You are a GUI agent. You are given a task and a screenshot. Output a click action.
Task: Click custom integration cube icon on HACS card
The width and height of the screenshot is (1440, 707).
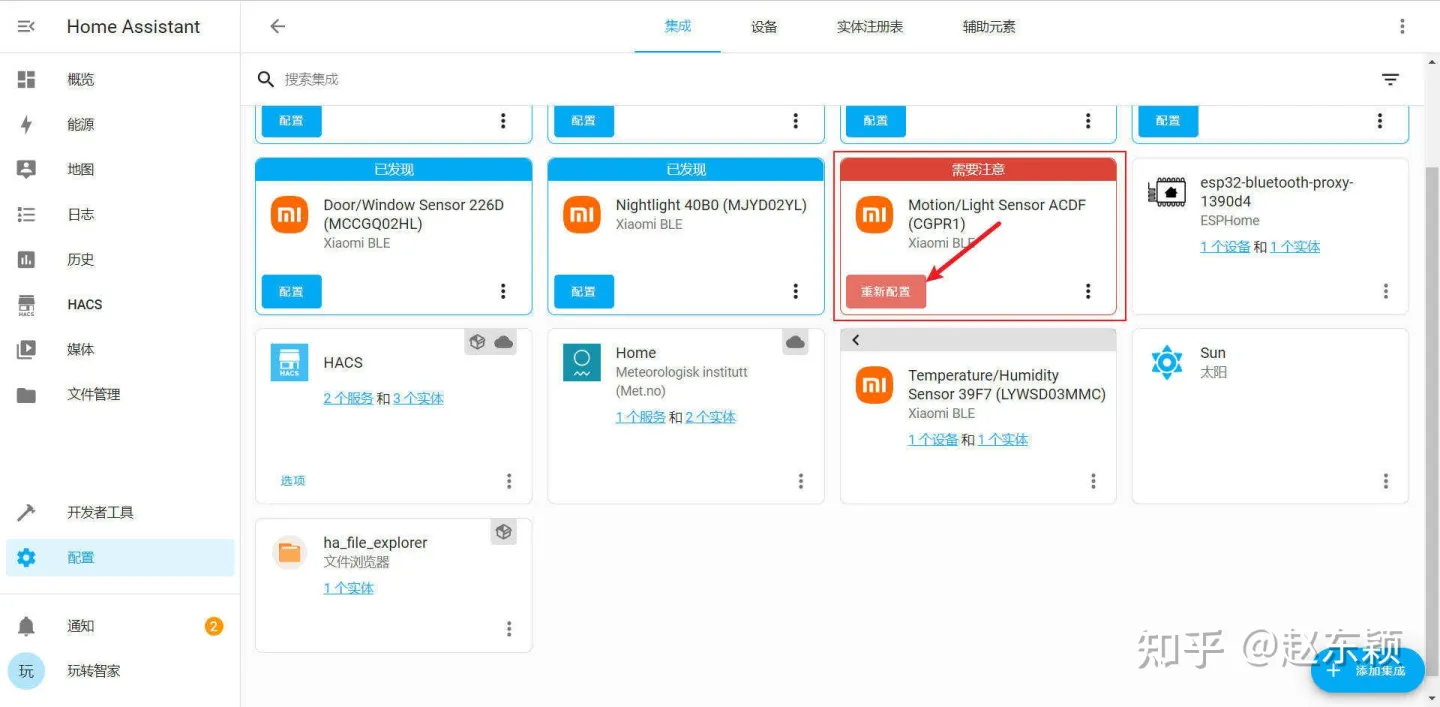(478, 342)
